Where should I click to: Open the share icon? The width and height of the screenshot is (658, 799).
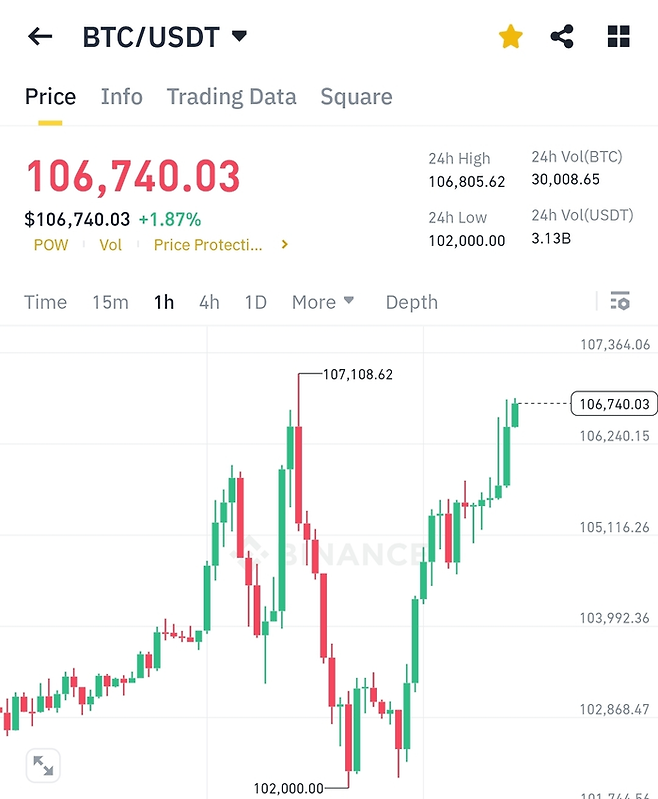[x=563, y=37]
